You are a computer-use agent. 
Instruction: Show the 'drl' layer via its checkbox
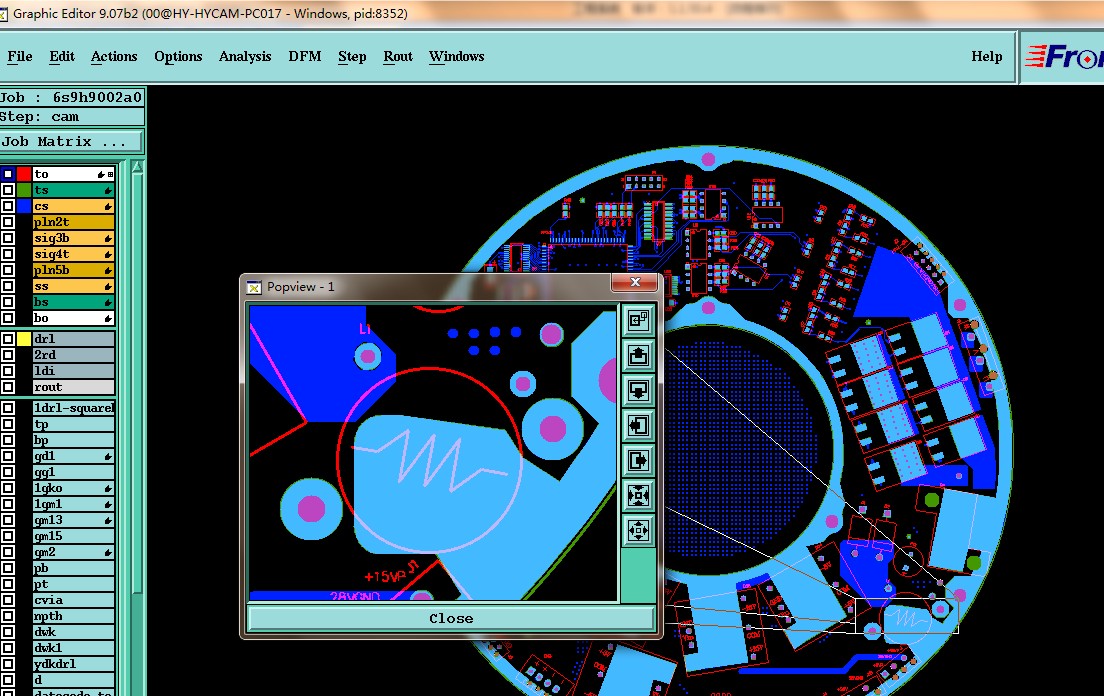click(x=8, y=339)
